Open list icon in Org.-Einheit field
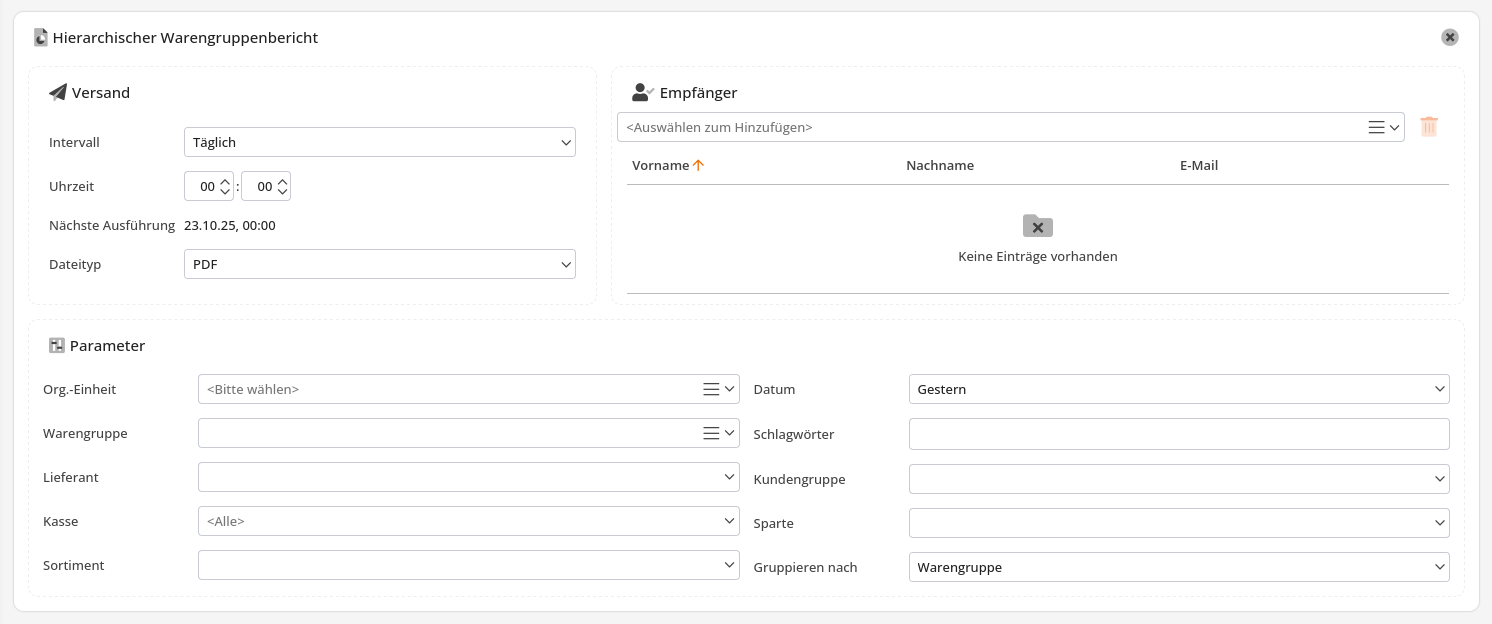Image resolution: width=1492 pixels, height=624 pixels. click(711, 389)
